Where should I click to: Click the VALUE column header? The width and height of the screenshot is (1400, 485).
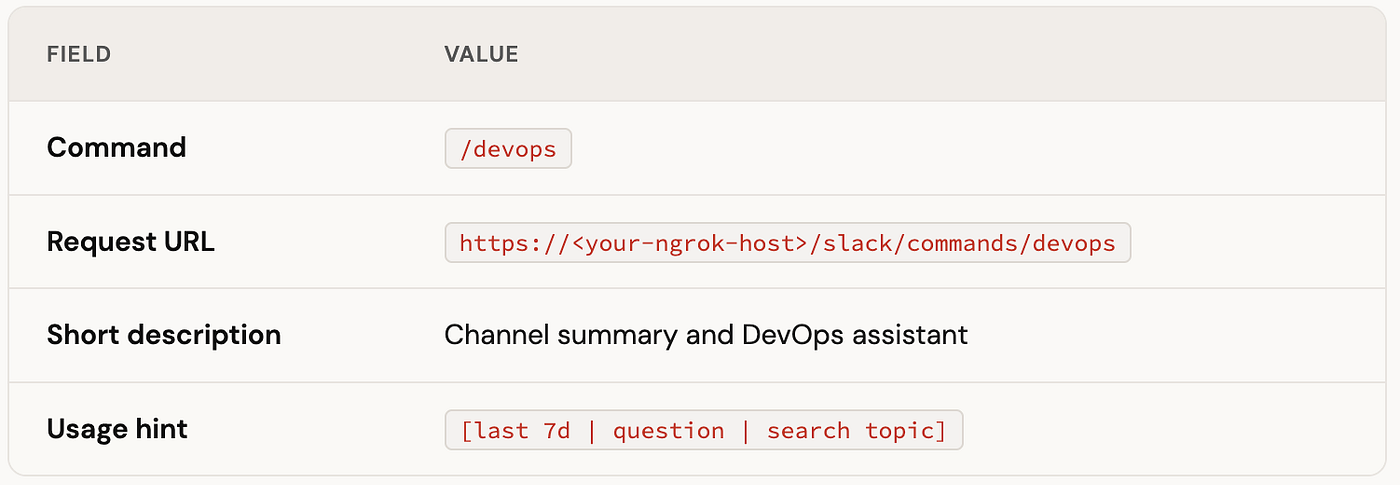pos(481,55)
